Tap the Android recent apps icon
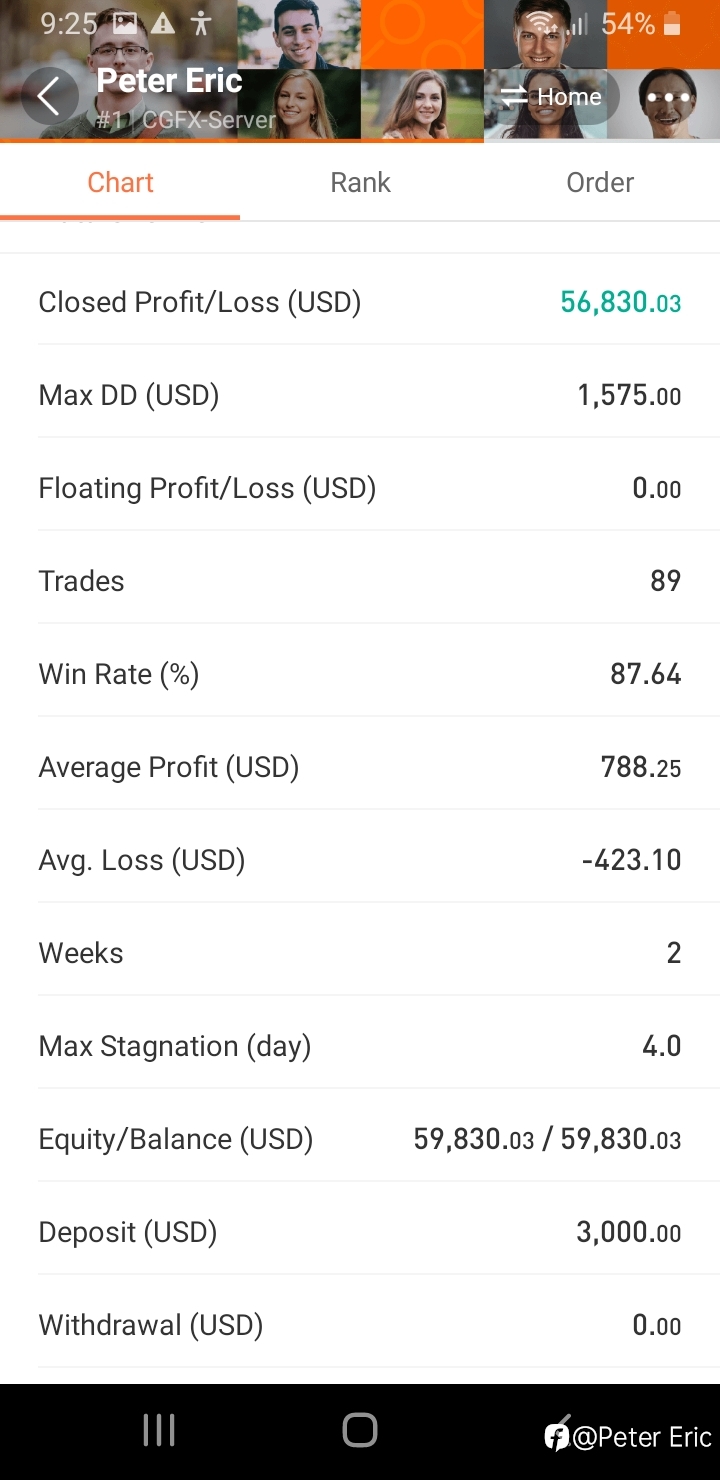 159,1430
